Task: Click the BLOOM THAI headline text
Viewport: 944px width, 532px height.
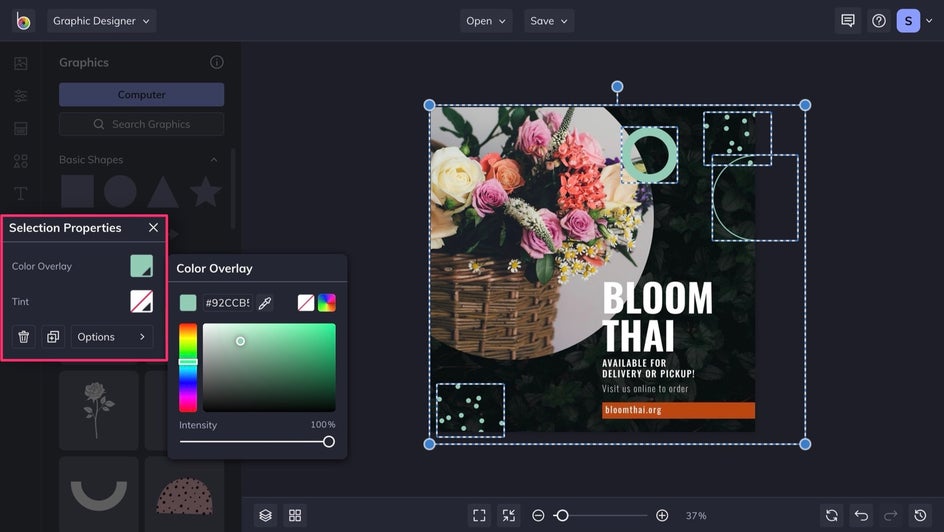Action: [657, 317]
